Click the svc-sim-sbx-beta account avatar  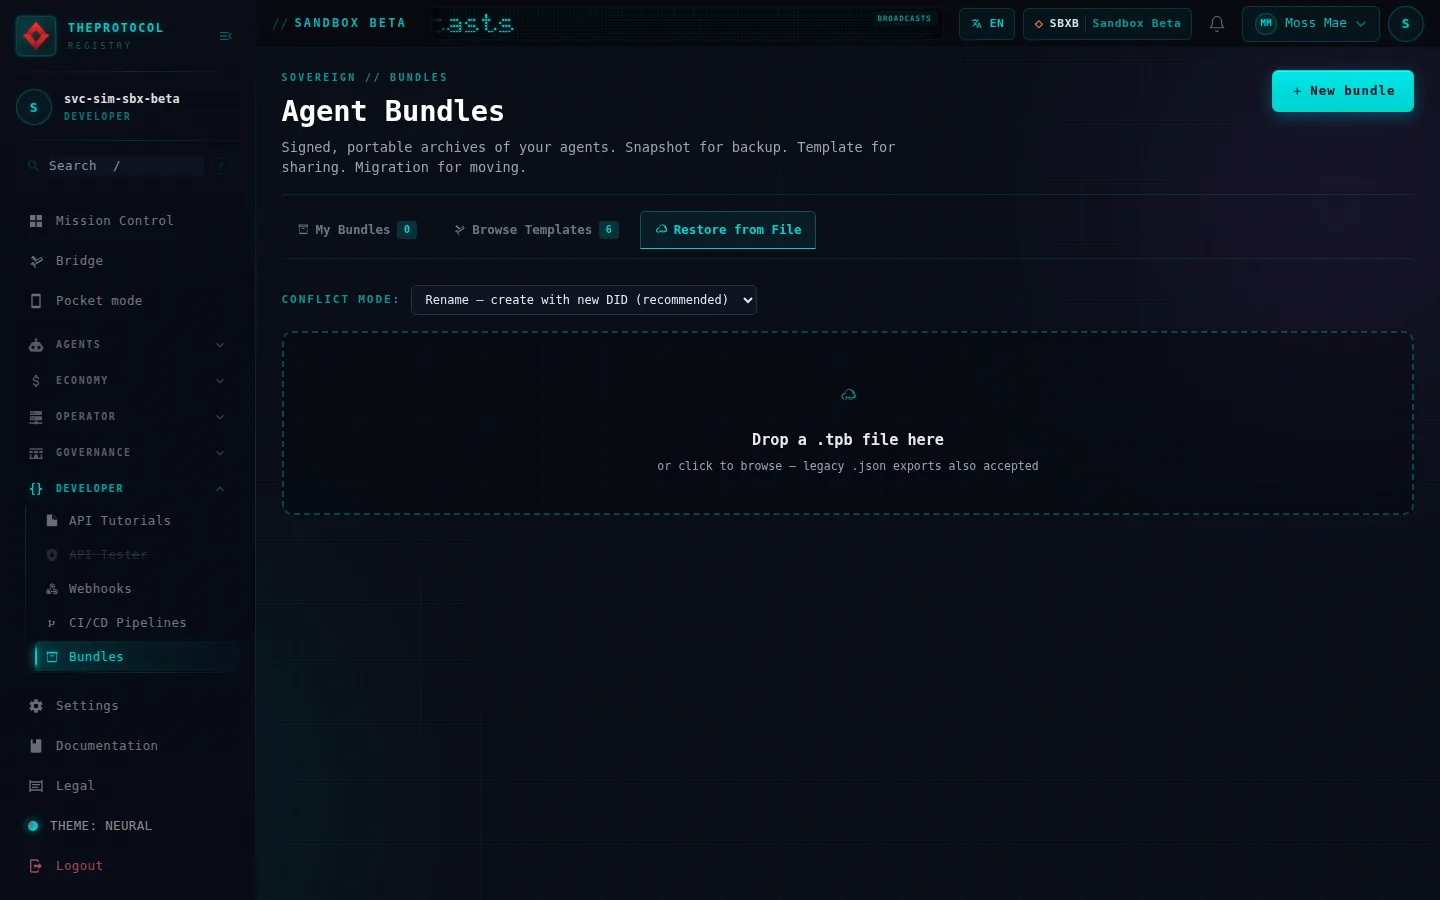34,107
